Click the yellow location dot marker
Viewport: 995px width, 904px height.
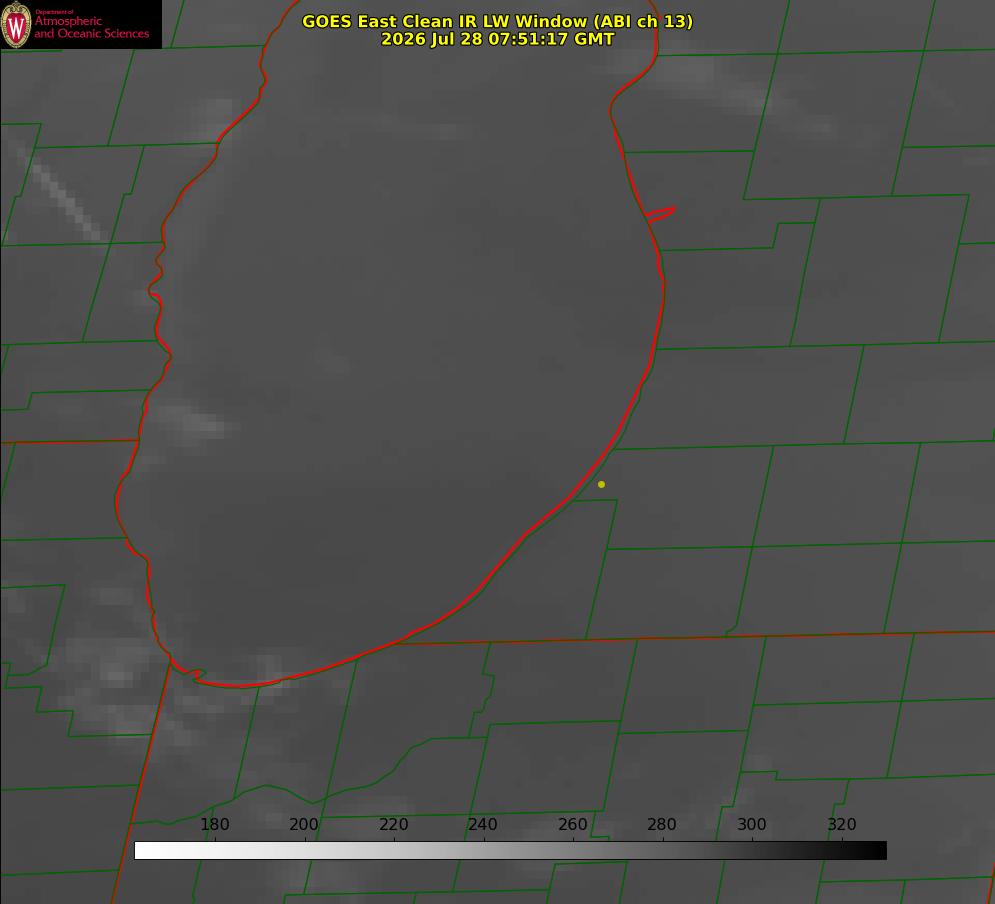tap(601, 484)
